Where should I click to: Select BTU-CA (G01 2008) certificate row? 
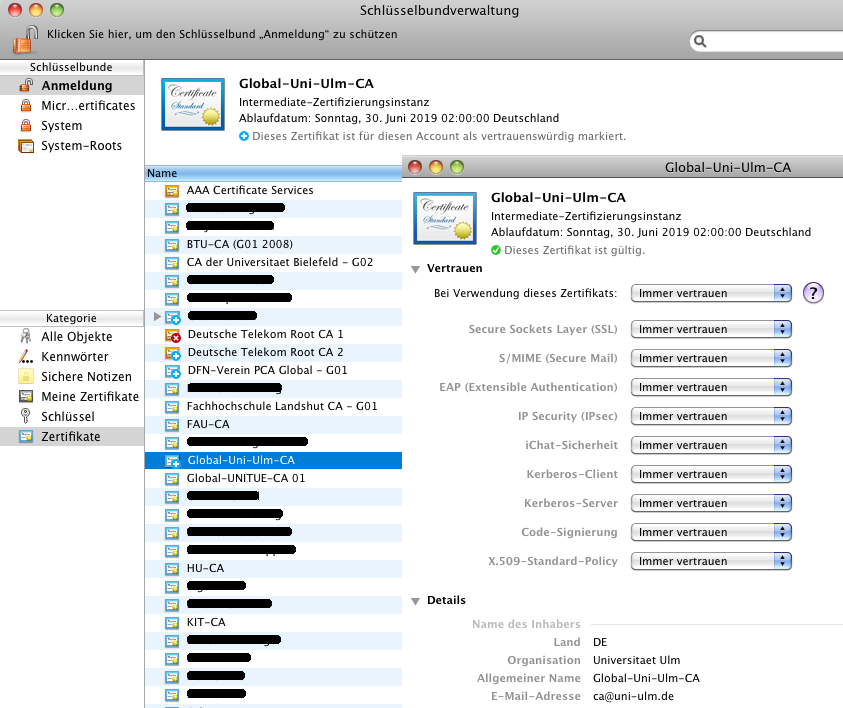click(x=273, y=245)
